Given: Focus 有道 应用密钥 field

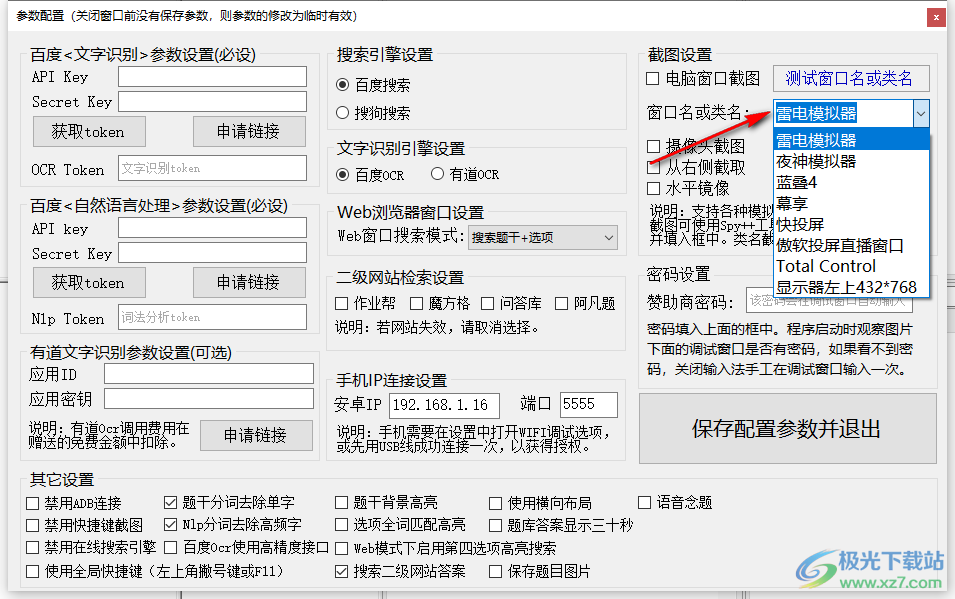Looking at the screenshot, I should coord(209,399).
